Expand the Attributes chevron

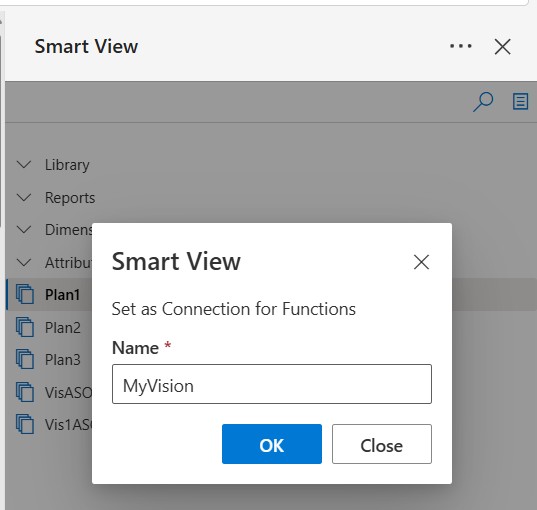click(x=24, y=263)
